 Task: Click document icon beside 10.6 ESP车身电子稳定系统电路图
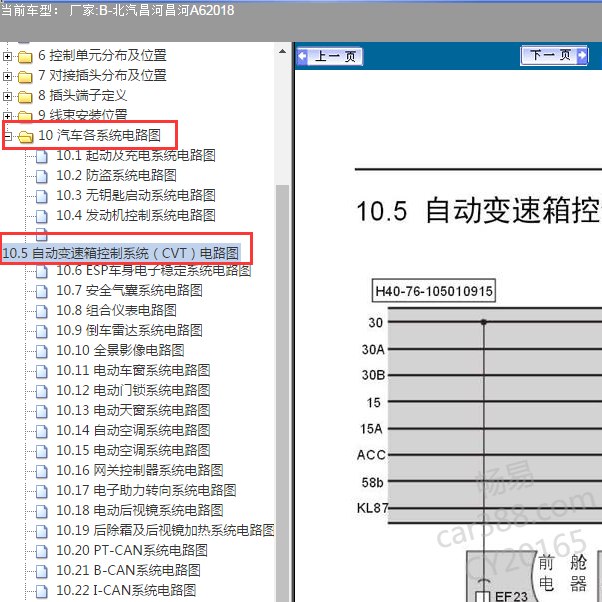click(x=41, y=271)
